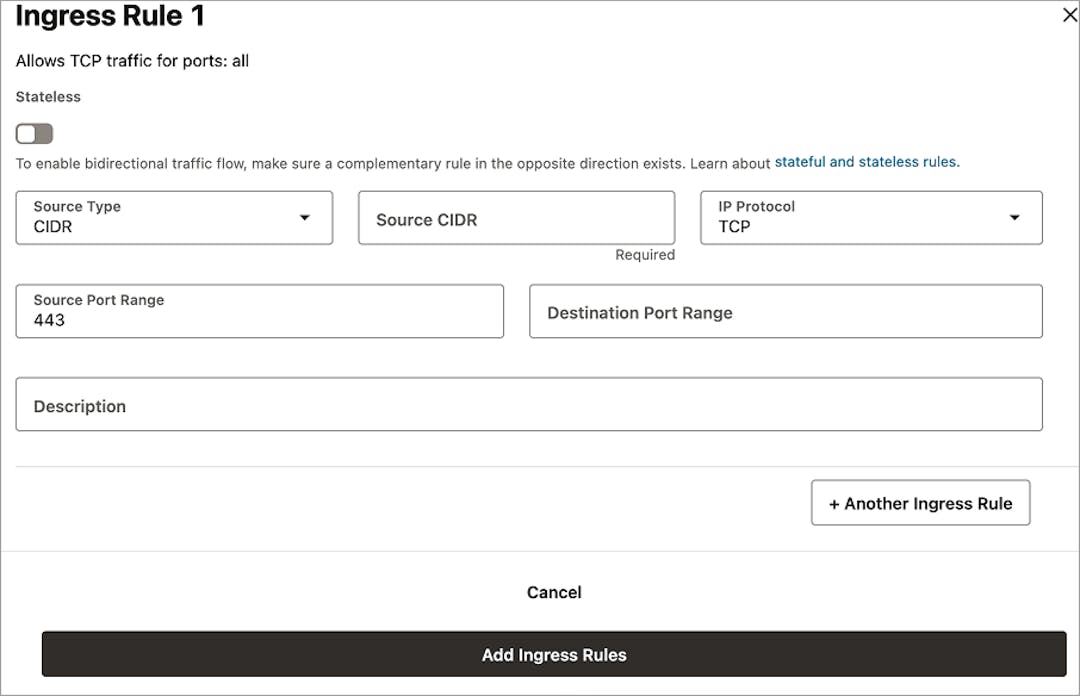Select the Source Port Range field showing 443

click(x=260, y=311)
